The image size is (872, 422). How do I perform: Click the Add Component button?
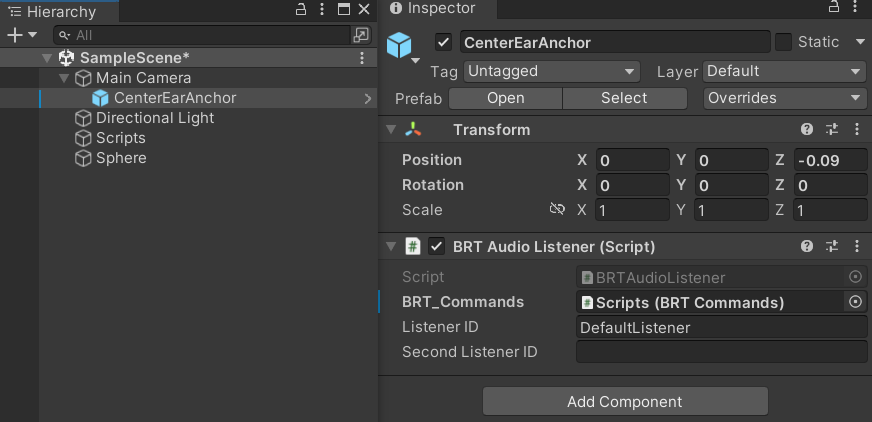(x=625, y=401)
